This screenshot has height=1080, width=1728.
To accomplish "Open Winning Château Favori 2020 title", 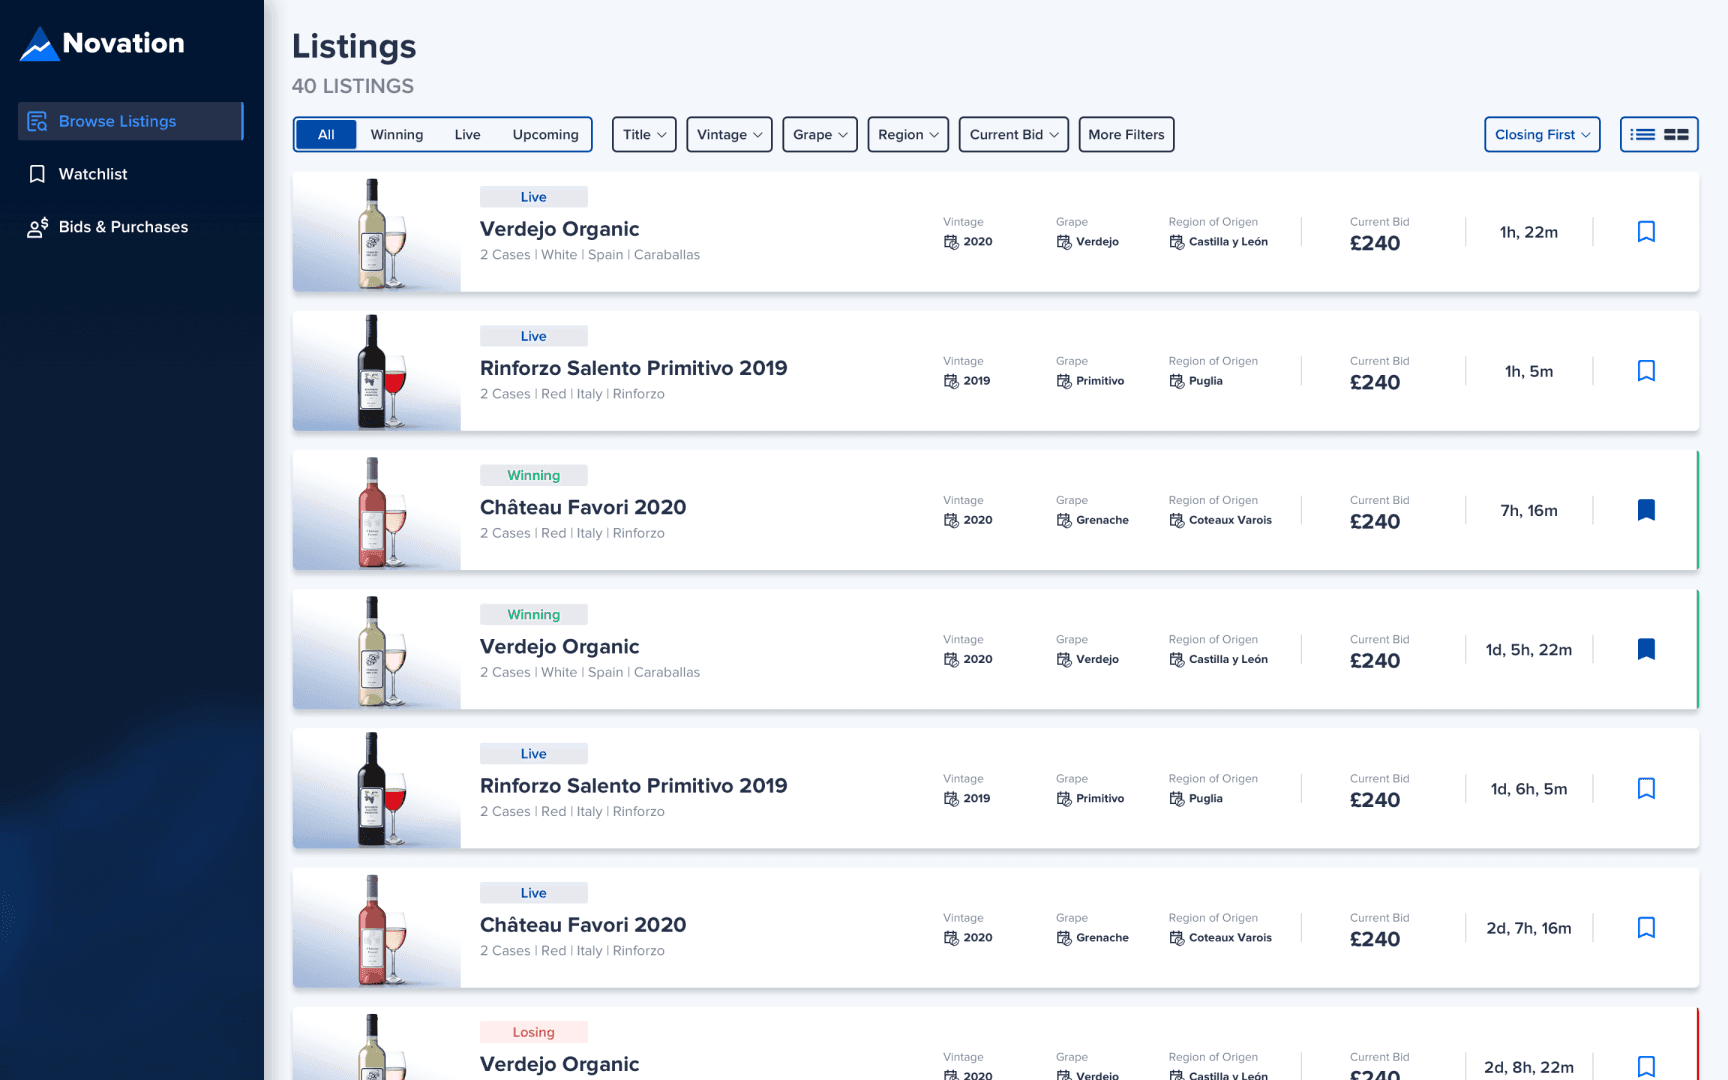I will (x=583, y=507).
